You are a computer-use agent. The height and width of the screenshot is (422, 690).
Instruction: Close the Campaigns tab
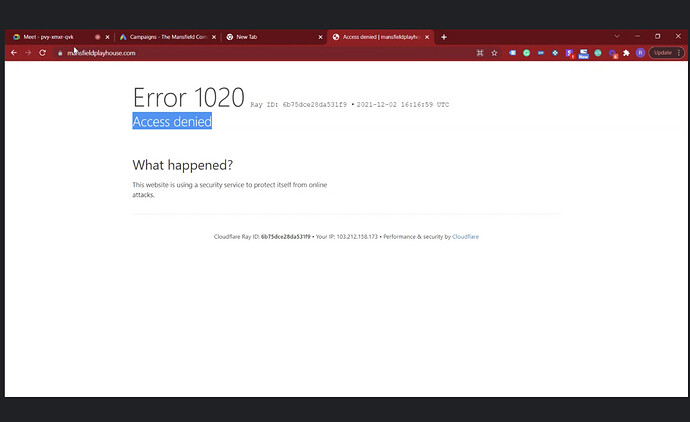coord(214,37)
